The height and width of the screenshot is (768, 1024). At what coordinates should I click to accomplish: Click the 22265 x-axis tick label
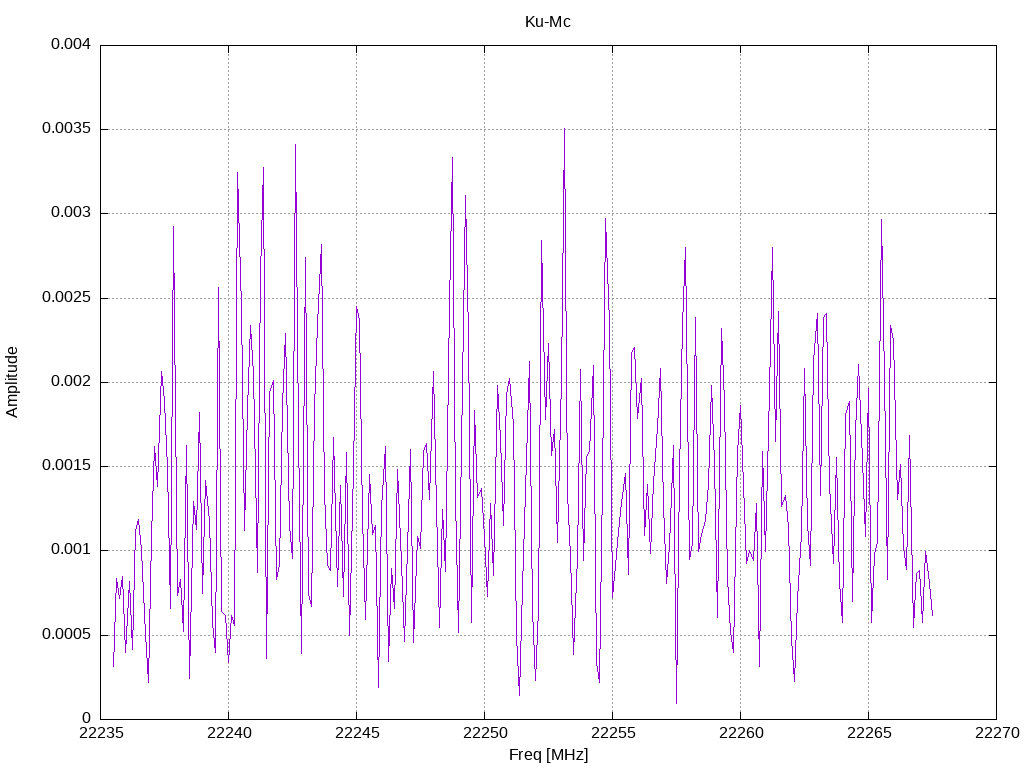869,733
